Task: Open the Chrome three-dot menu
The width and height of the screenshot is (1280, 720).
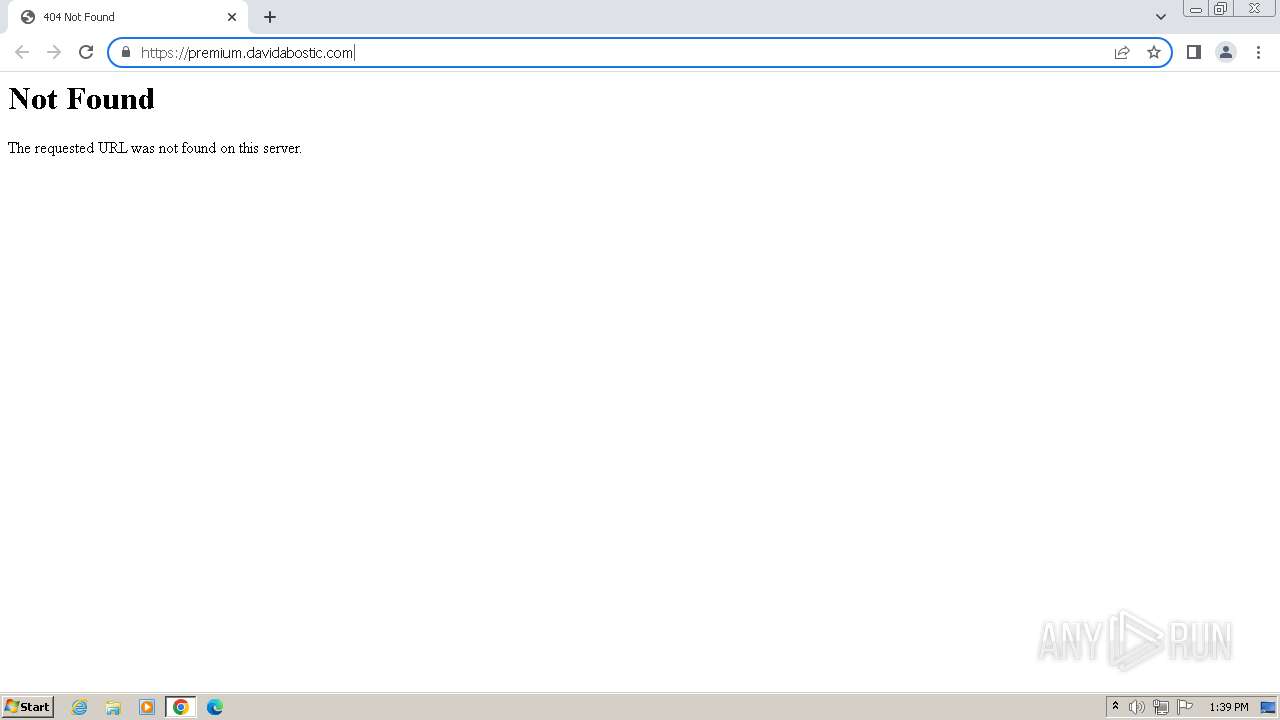Action: (1258, 52)
